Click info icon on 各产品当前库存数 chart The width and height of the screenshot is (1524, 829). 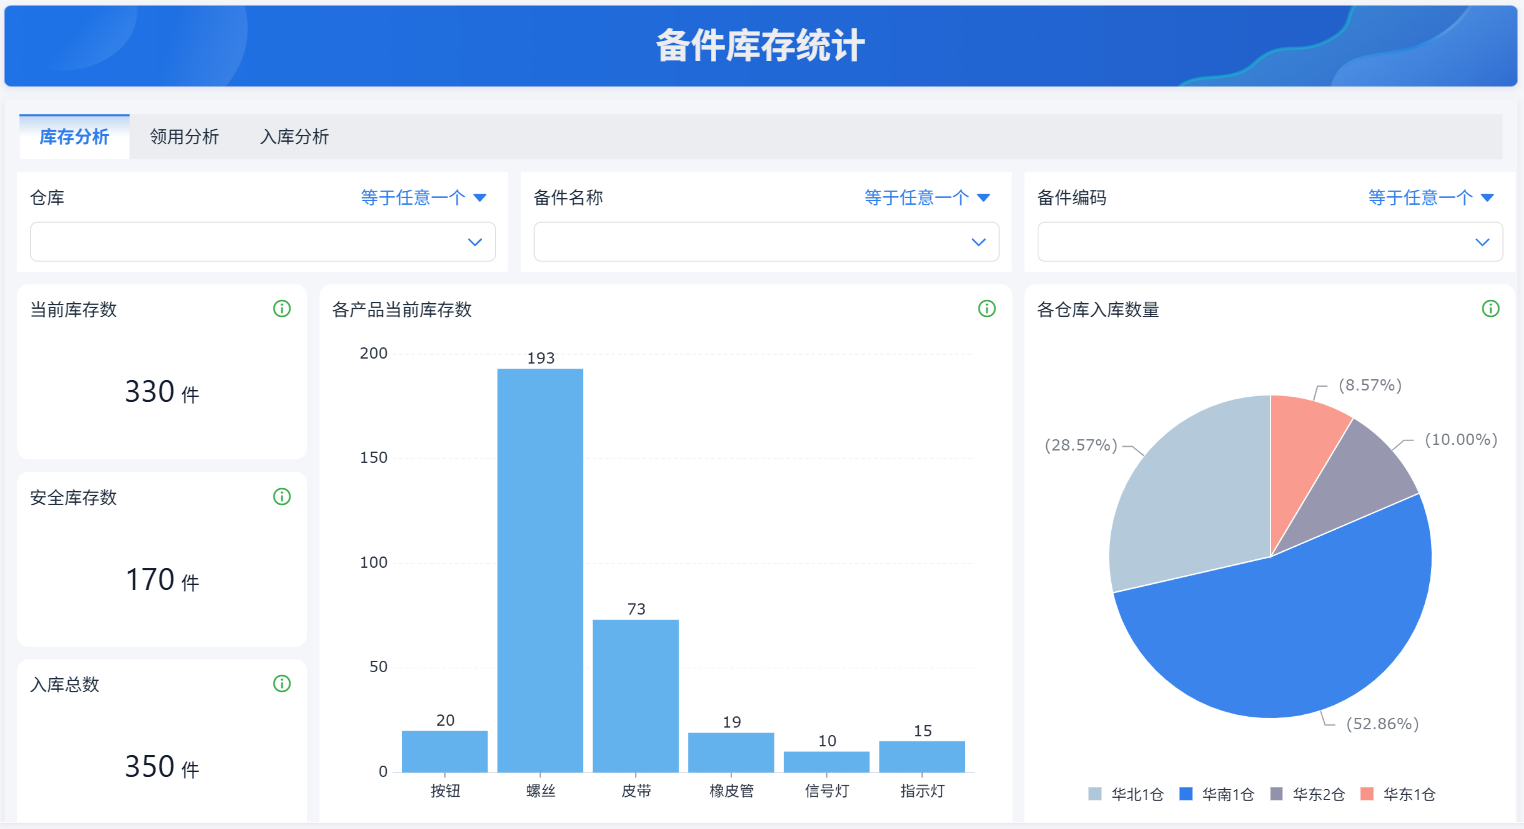click(x=987, y=309)
